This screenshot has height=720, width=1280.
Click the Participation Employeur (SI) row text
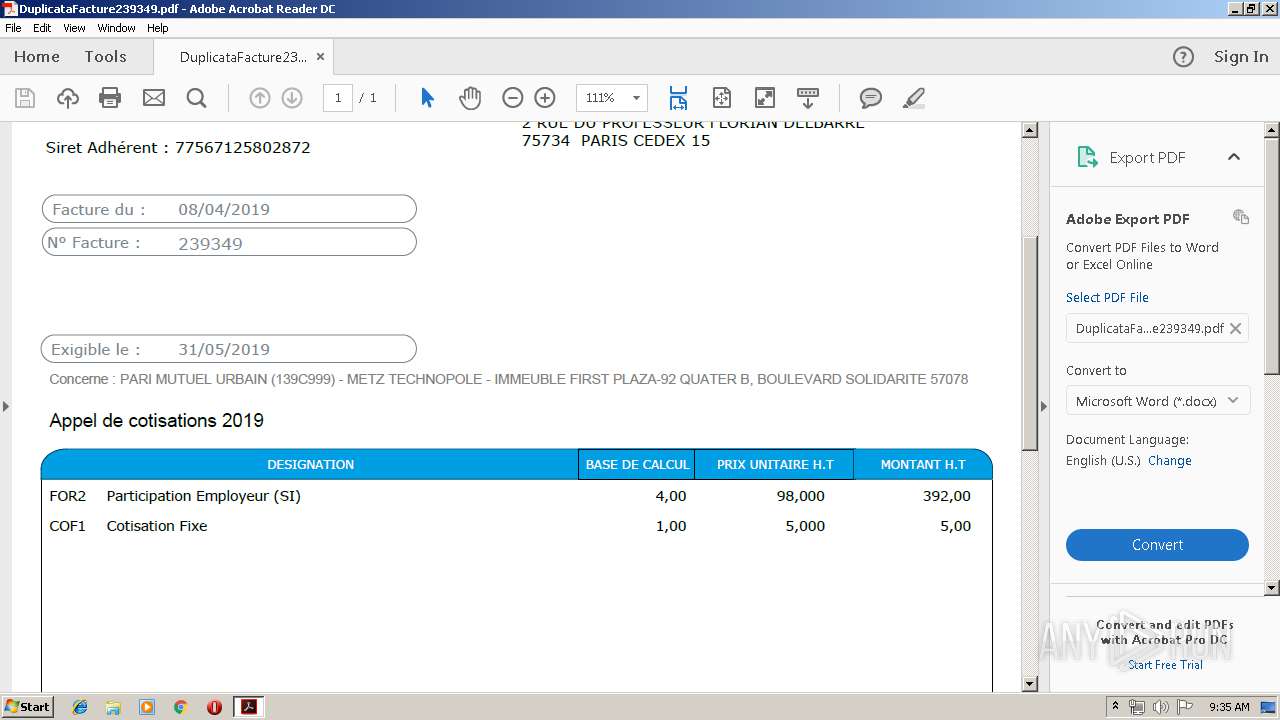click(x=204, y=496)
